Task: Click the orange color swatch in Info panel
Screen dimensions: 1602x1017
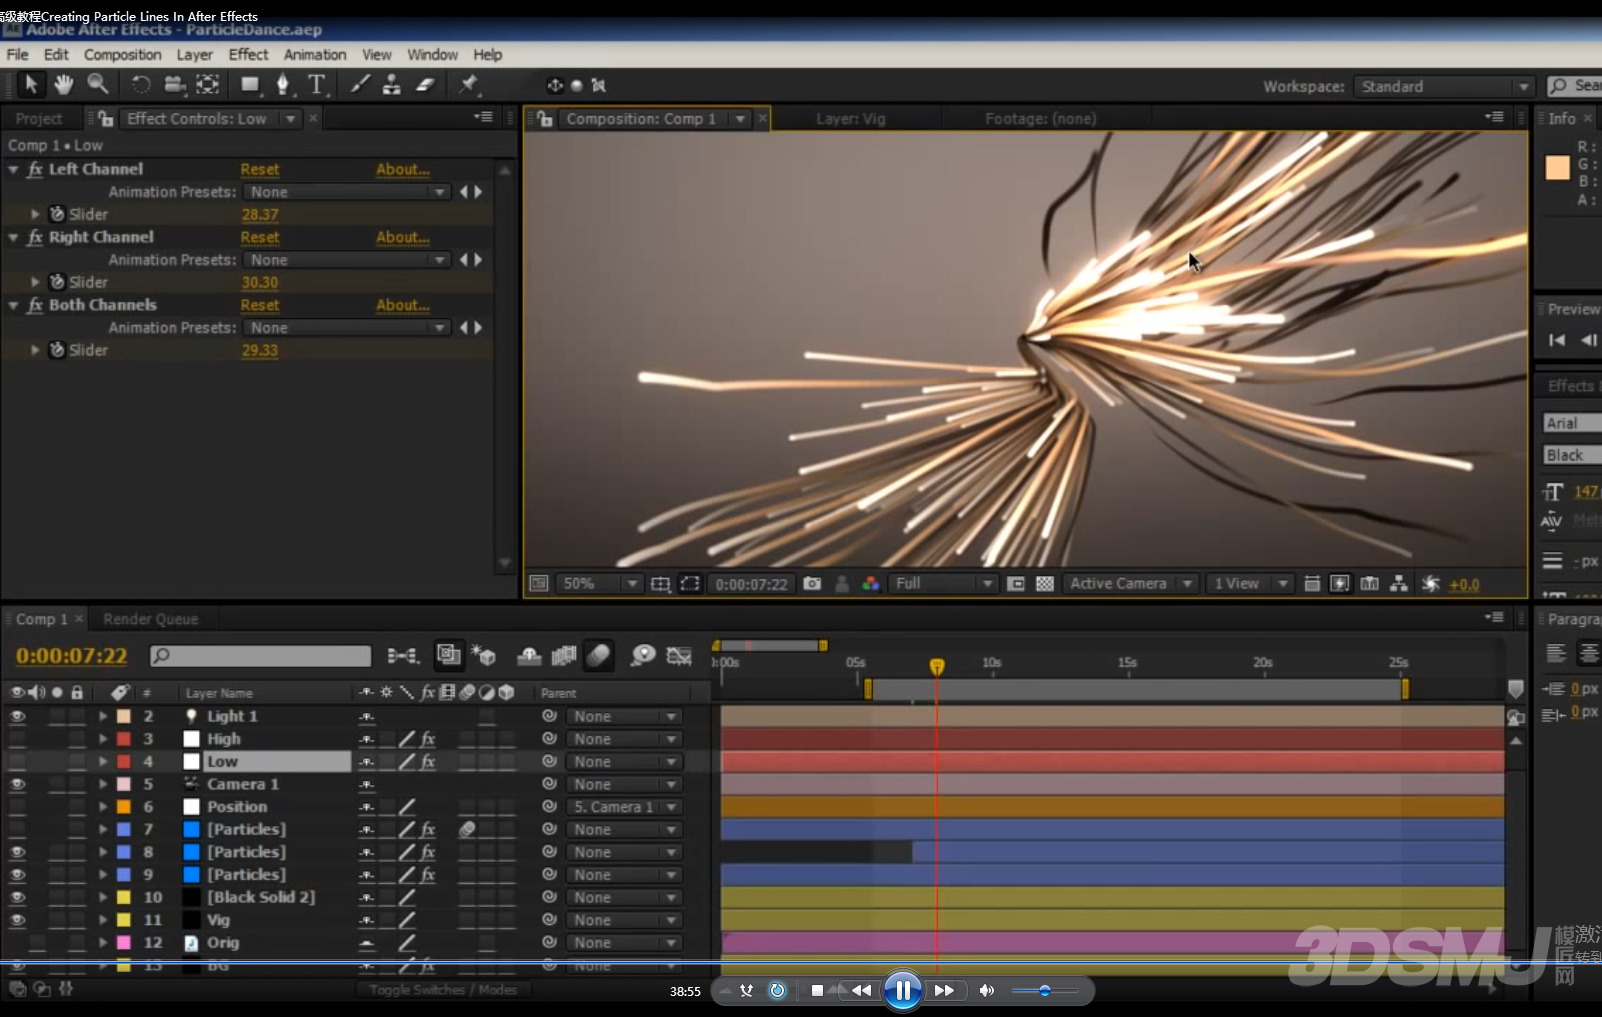Action: tap(1557, 168)
